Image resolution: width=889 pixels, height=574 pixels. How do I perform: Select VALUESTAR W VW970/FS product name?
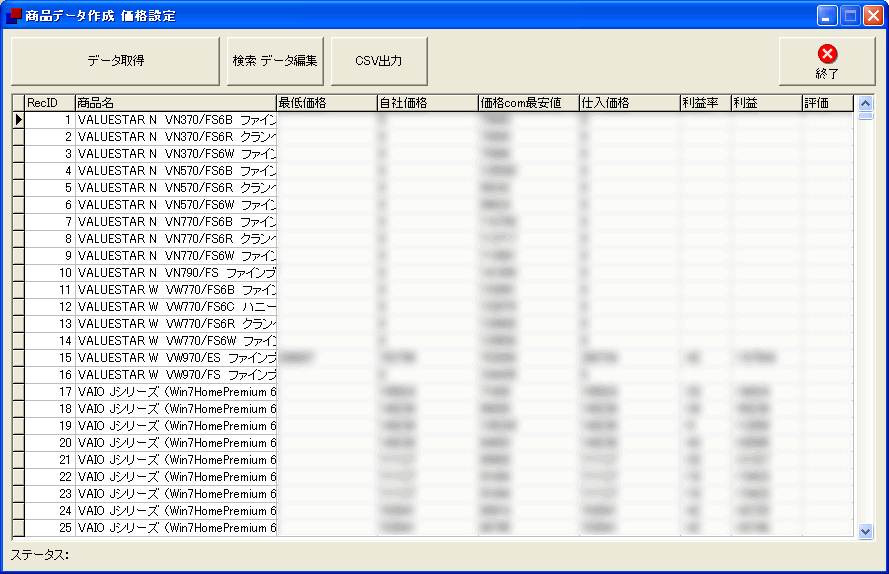click(176, 375)
